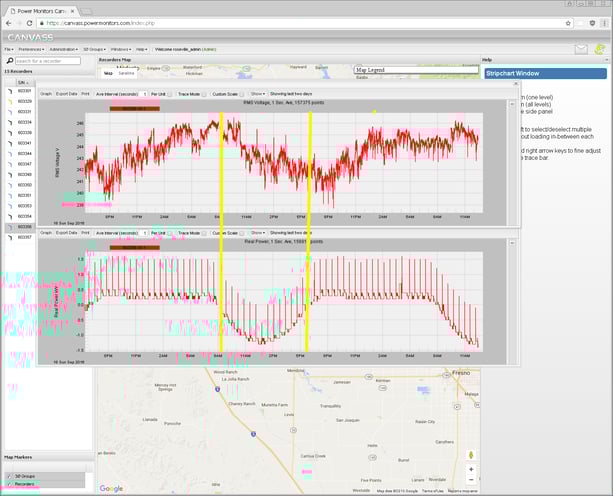Switch the map to Satellite view

pos(126,73)
